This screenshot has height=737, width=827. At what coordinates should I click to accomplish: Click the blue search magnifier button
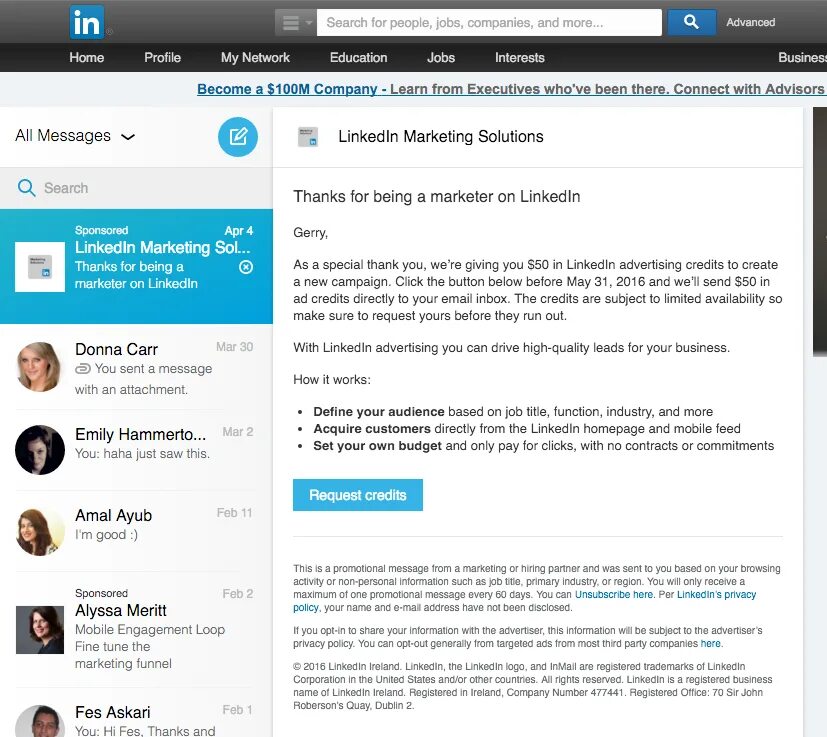[x=691, y=22]
